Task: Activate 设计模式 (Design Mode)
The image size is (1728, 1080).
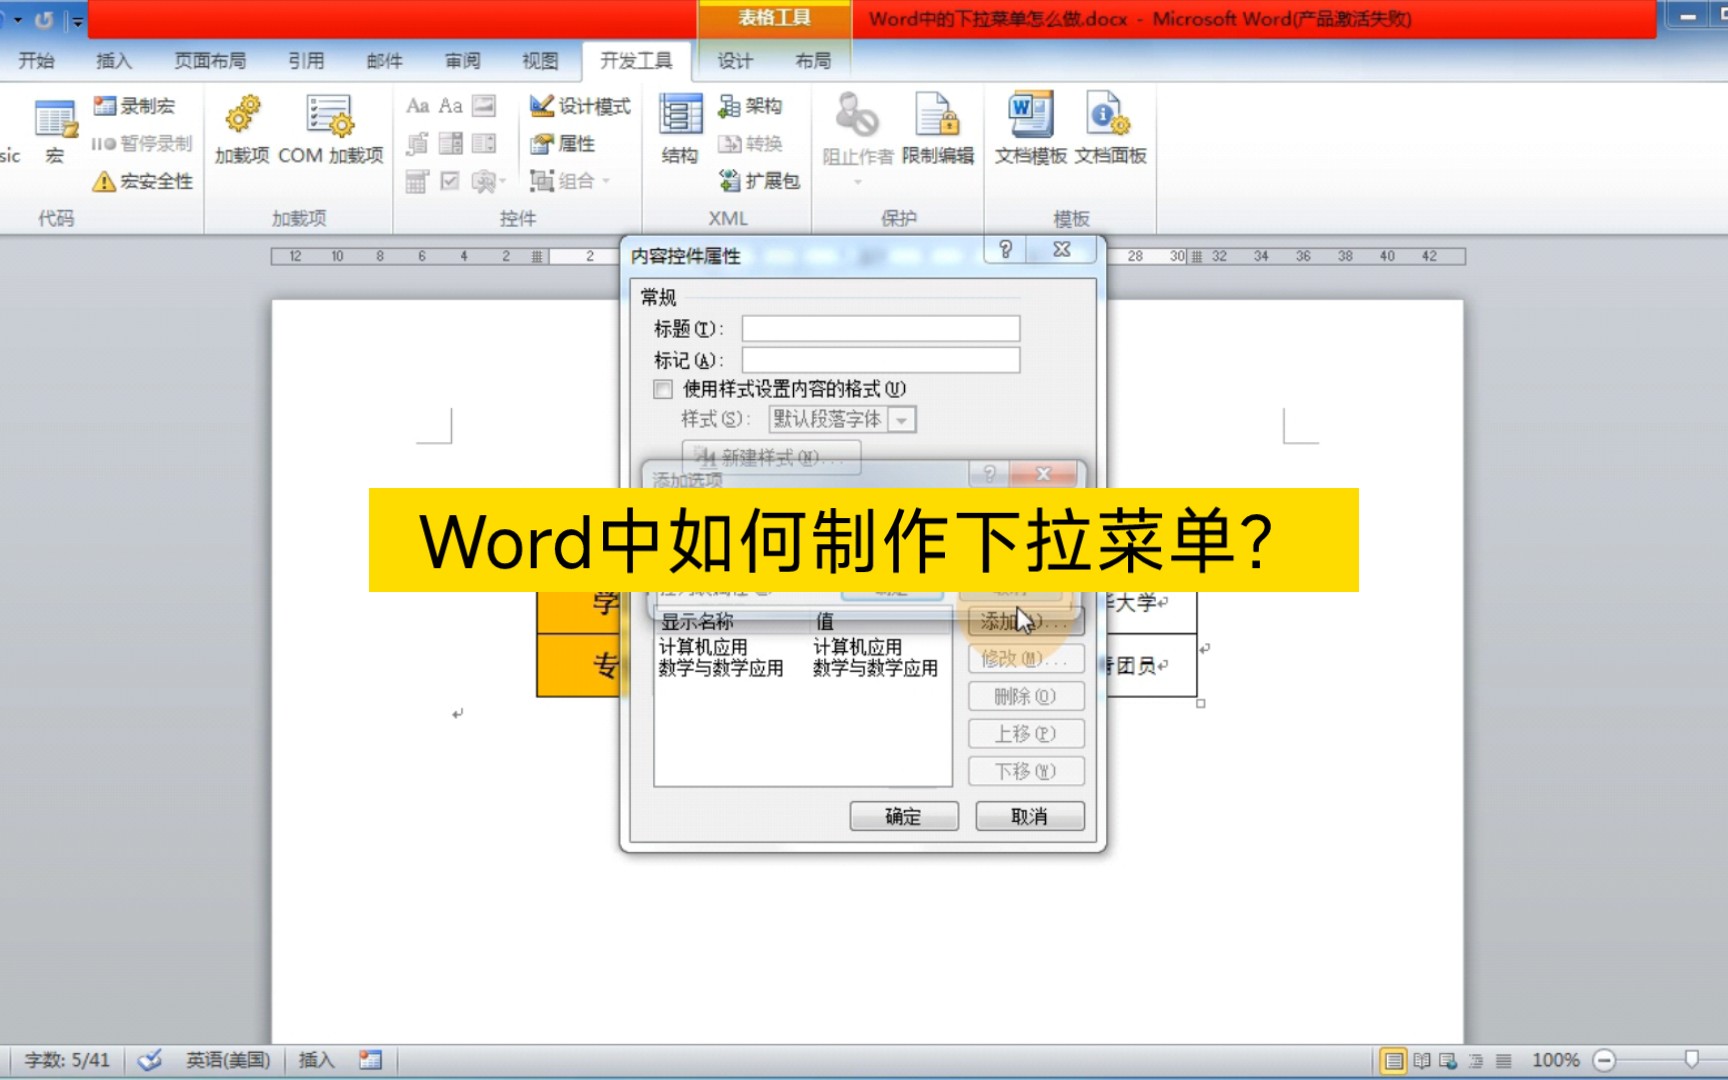Action: (580, 104)
